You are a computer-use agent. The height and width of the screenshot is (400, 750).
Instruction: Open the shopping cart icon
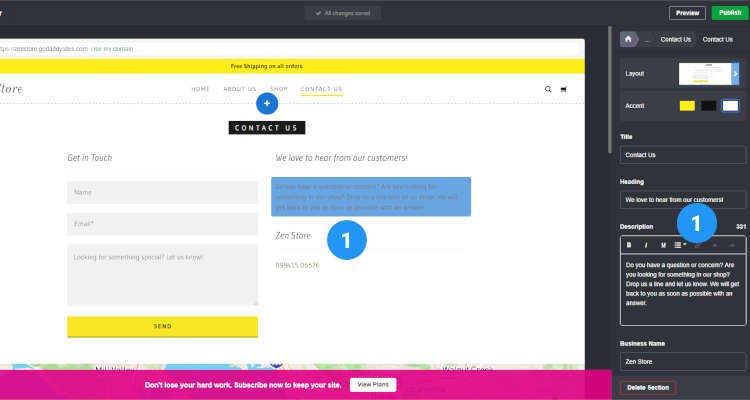pyautogui.click(x=564, y=89)
